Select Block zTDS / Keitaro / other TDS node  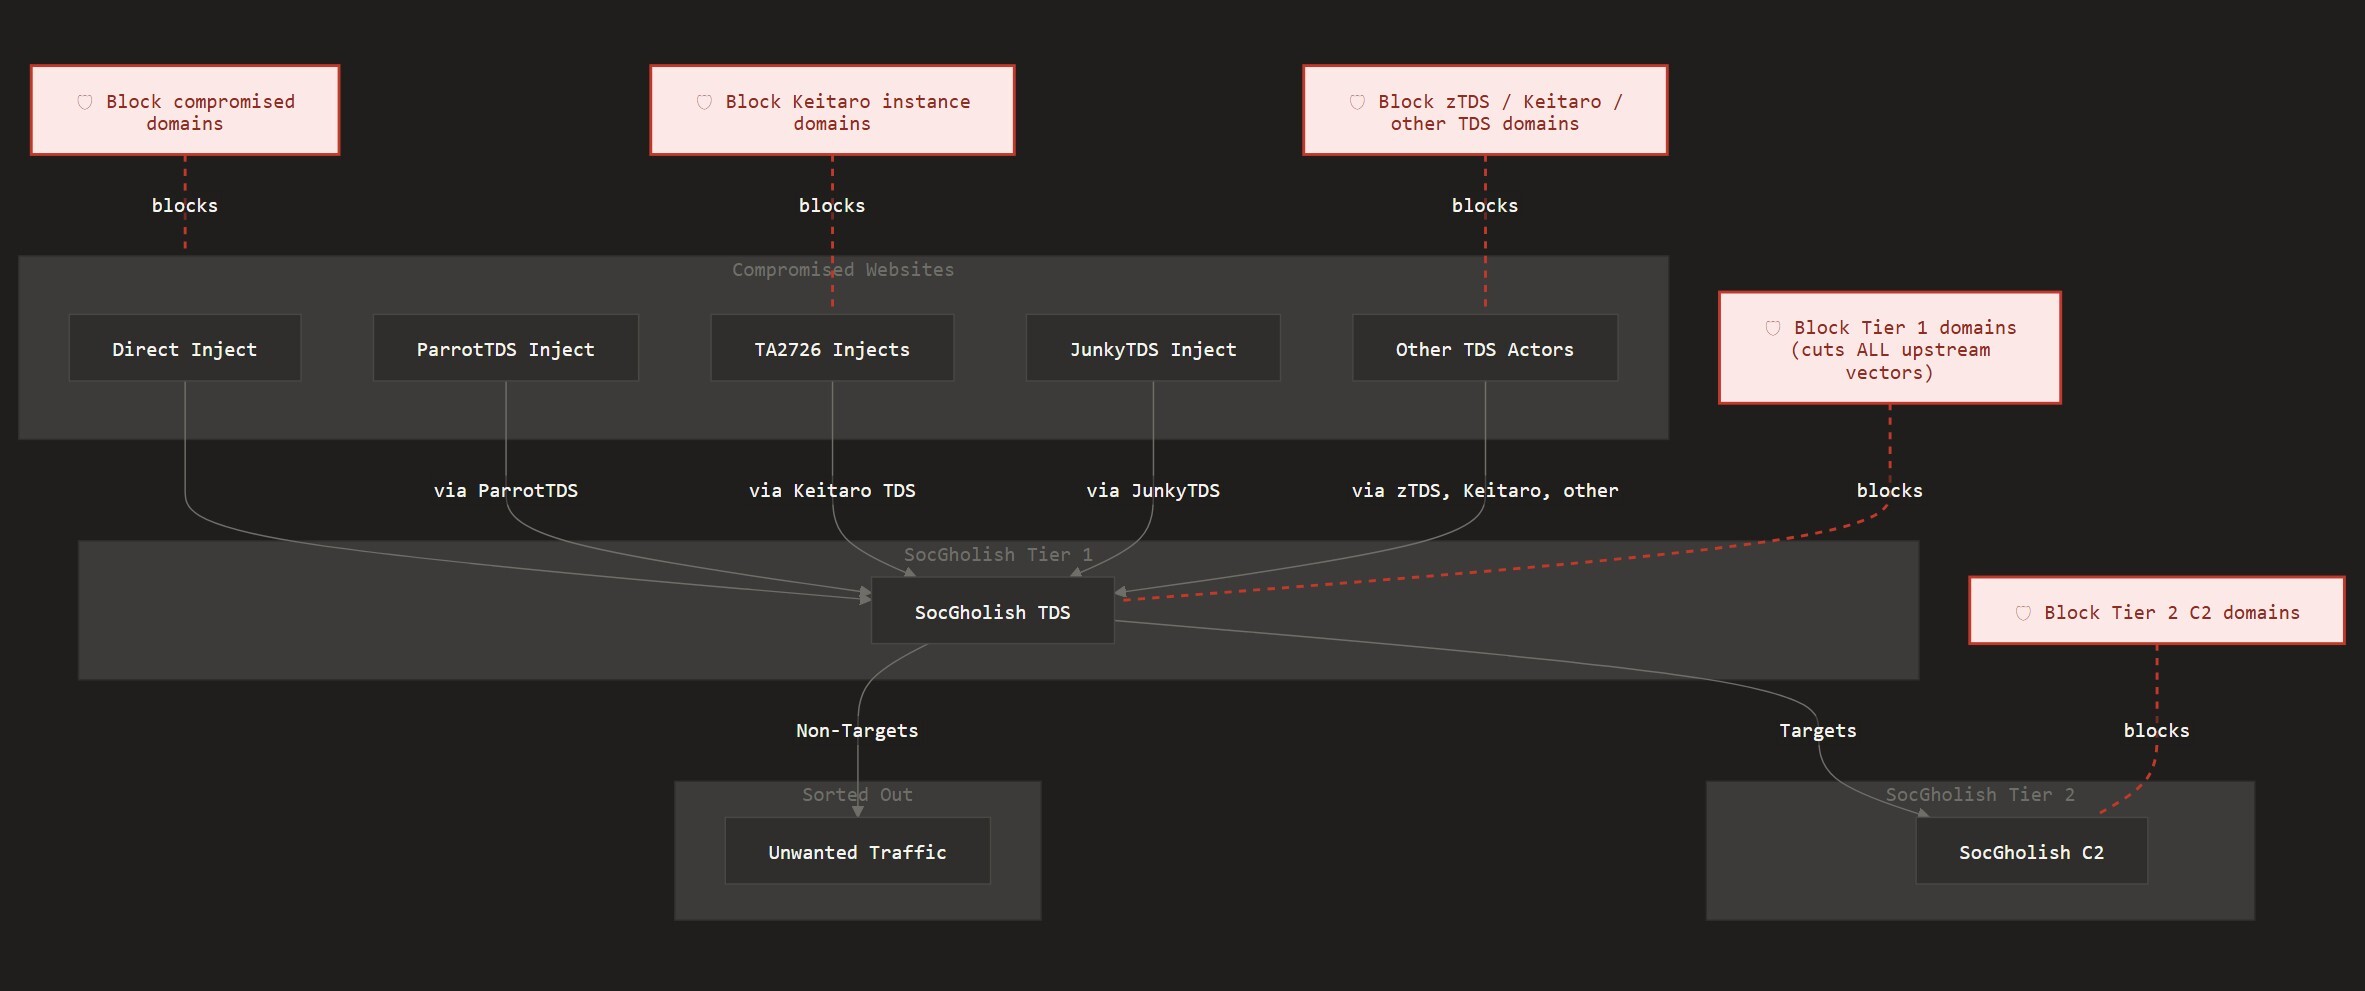[1485, 111]
